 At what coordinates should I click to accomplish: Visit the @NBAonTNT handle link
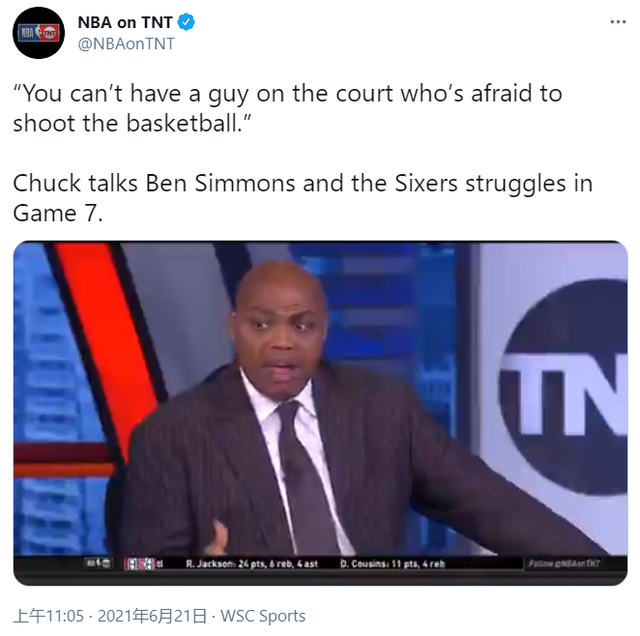click(x=126, y=44)
